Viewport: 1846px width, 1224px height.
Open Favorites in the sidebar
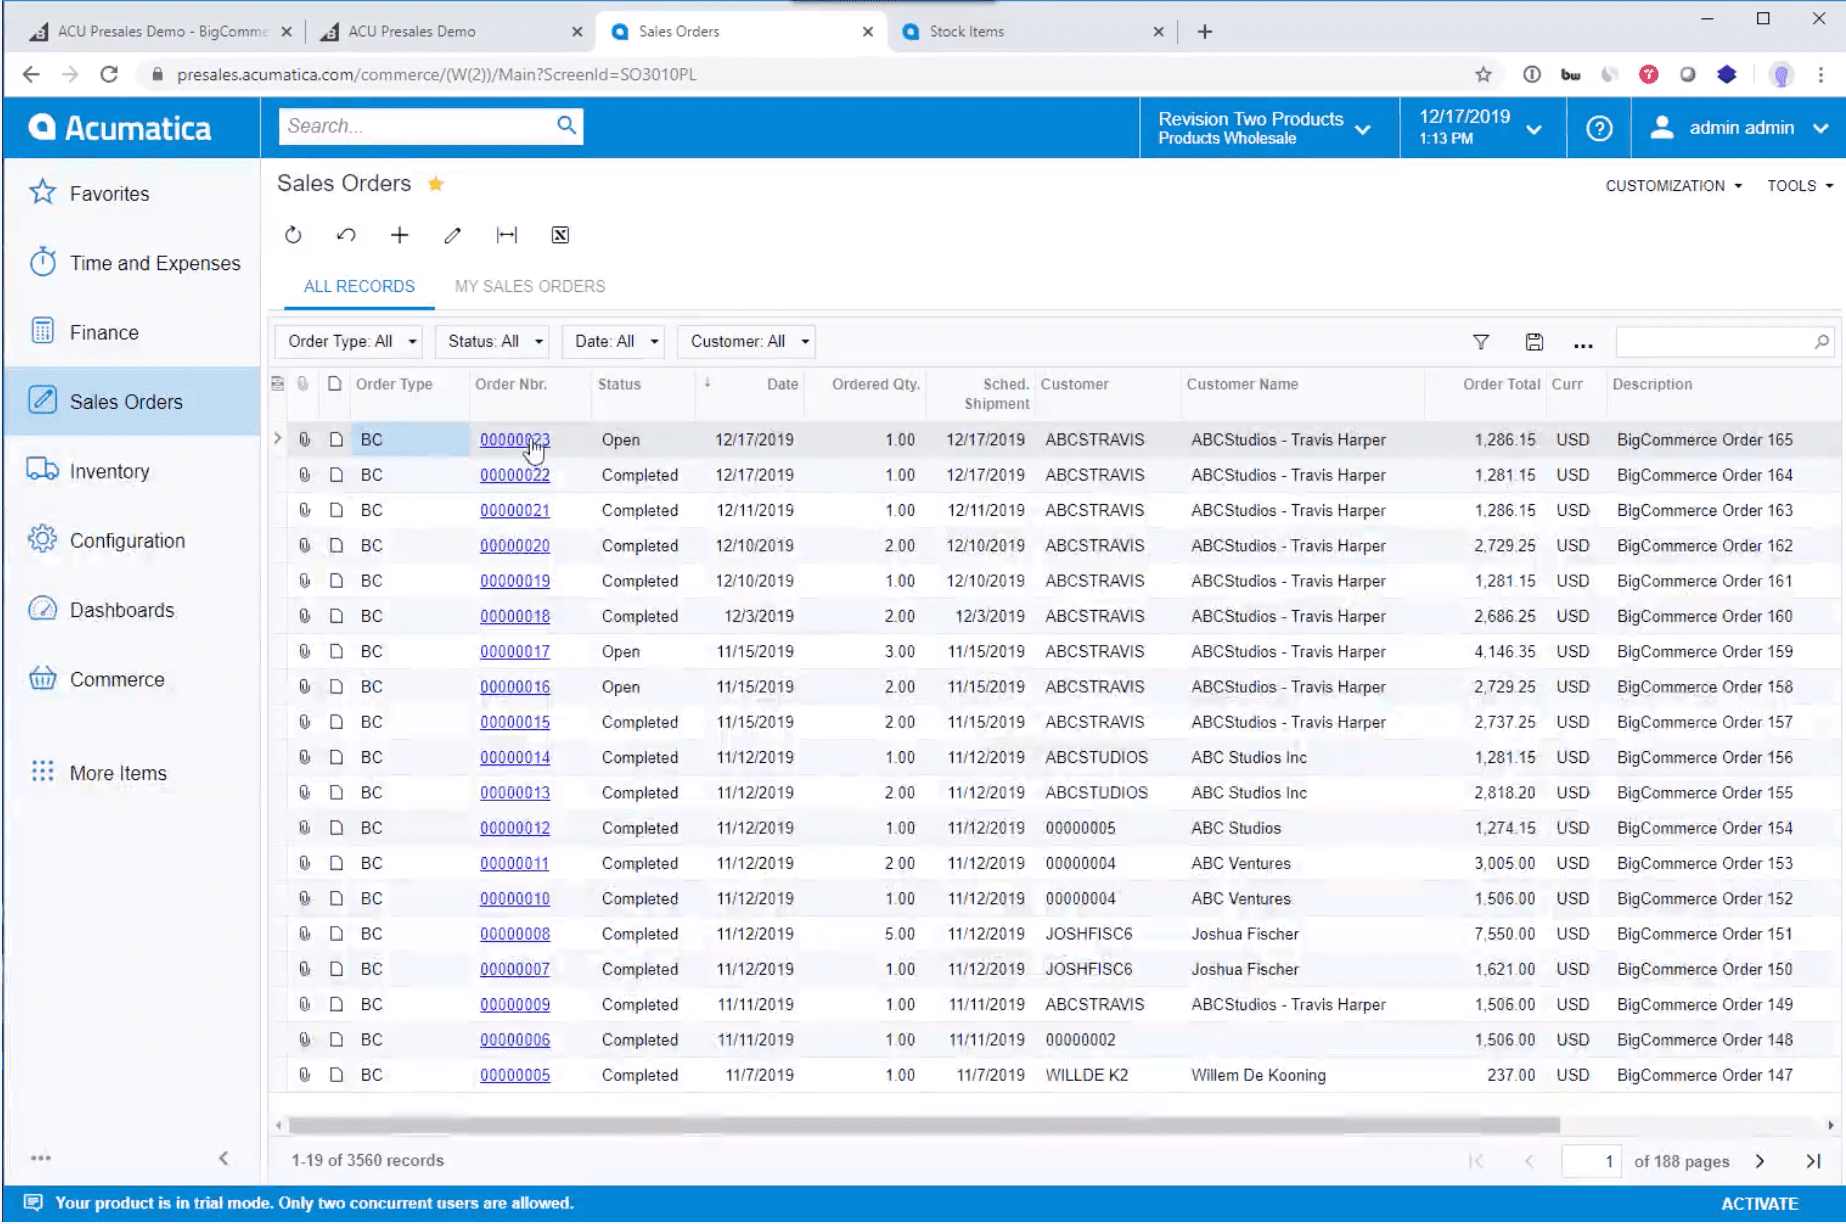tap(132, 193)
